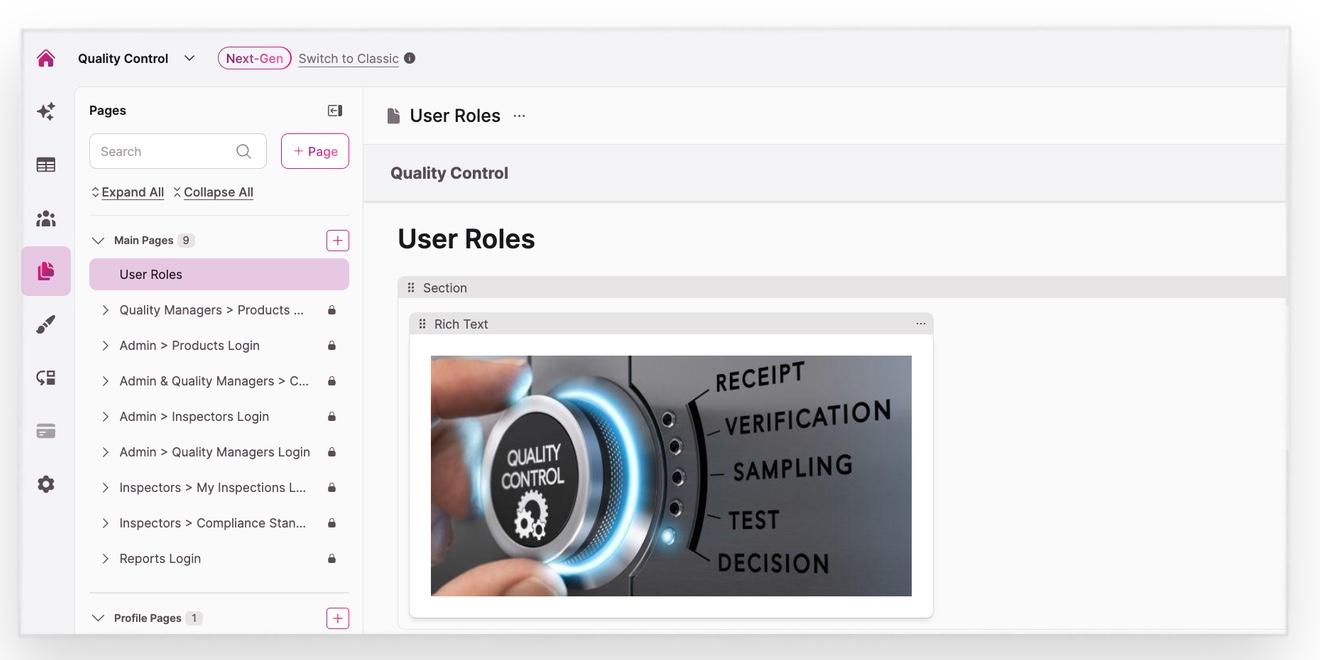Open the Quality Control app dropdown
This screenshot has width=1320, height=660.
point(189,57)
